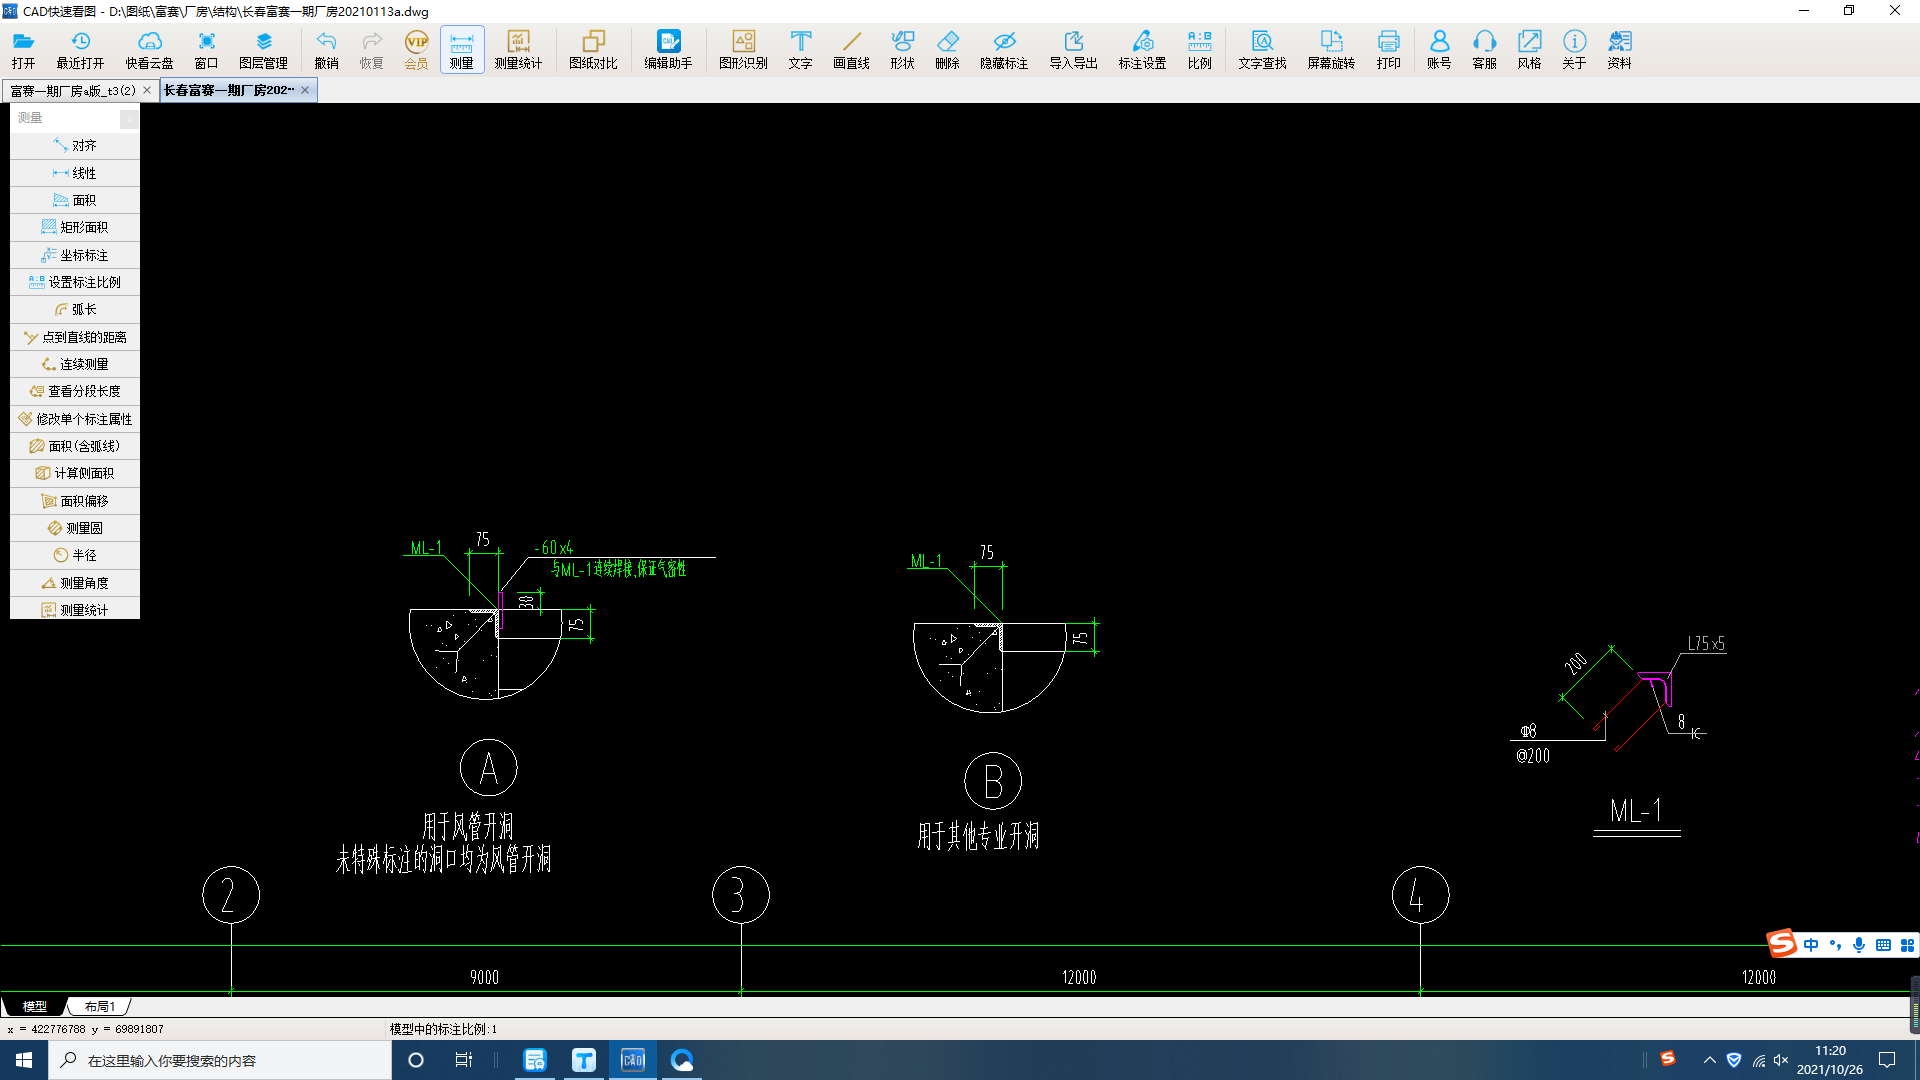The height and width of the screenshot is (1080, 1920).
Task: Select 坐标标注 coordinate annotation
Action: (75, 255)
